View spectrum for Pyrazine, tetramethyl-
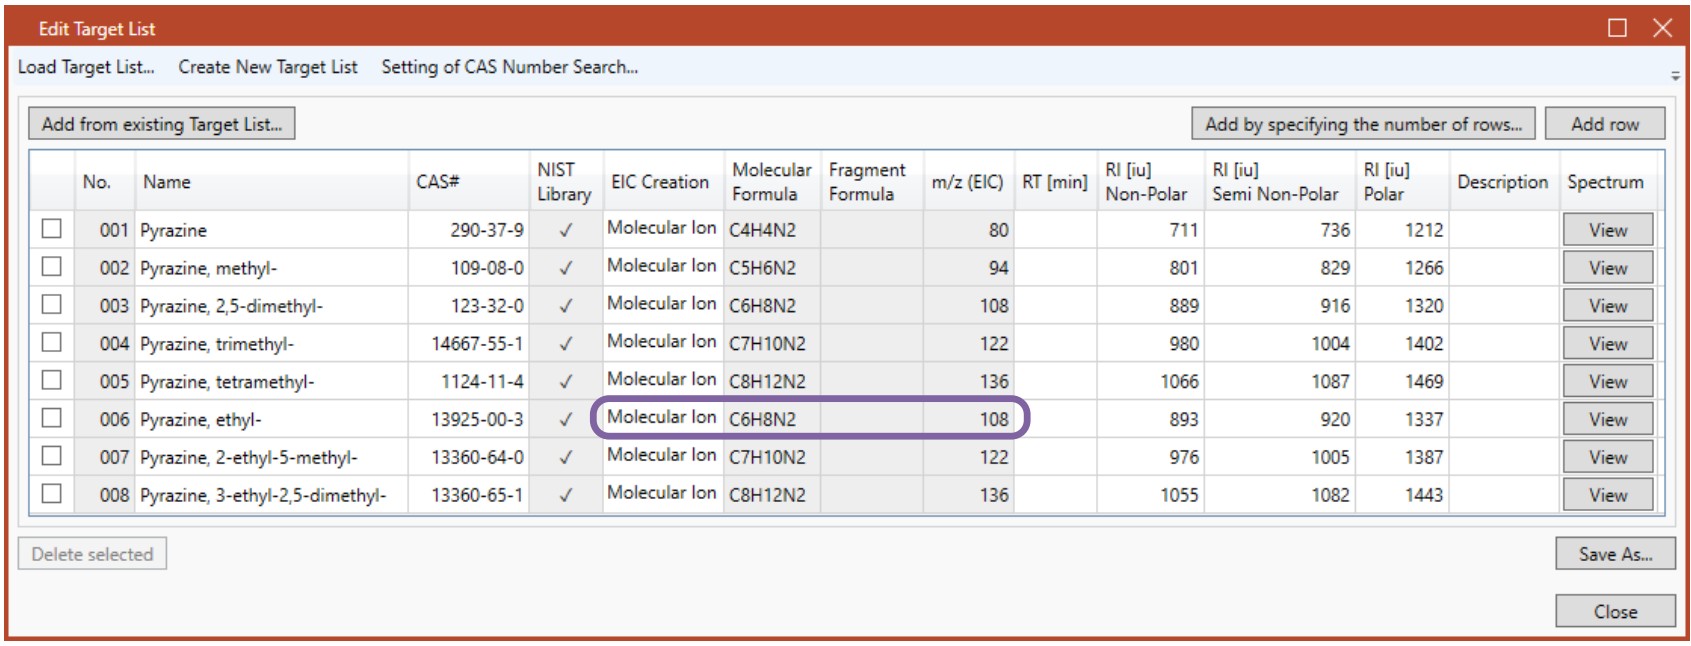 pos(1607,382)
